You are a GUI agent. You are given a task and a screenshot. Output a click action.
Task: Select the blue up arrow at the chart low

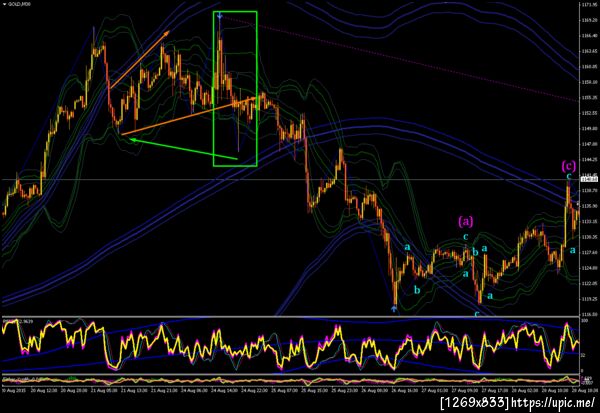click(394, 308)
